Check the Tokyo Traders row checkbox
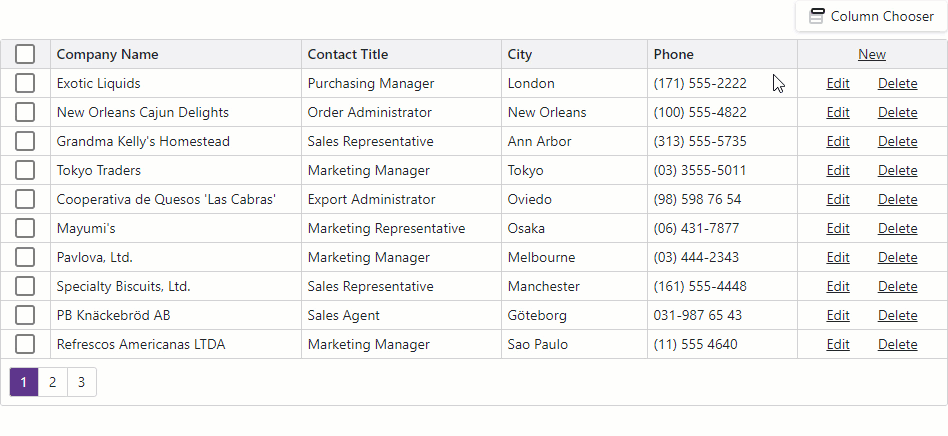This screenshot has width=948, height=436. coord(25,170)
